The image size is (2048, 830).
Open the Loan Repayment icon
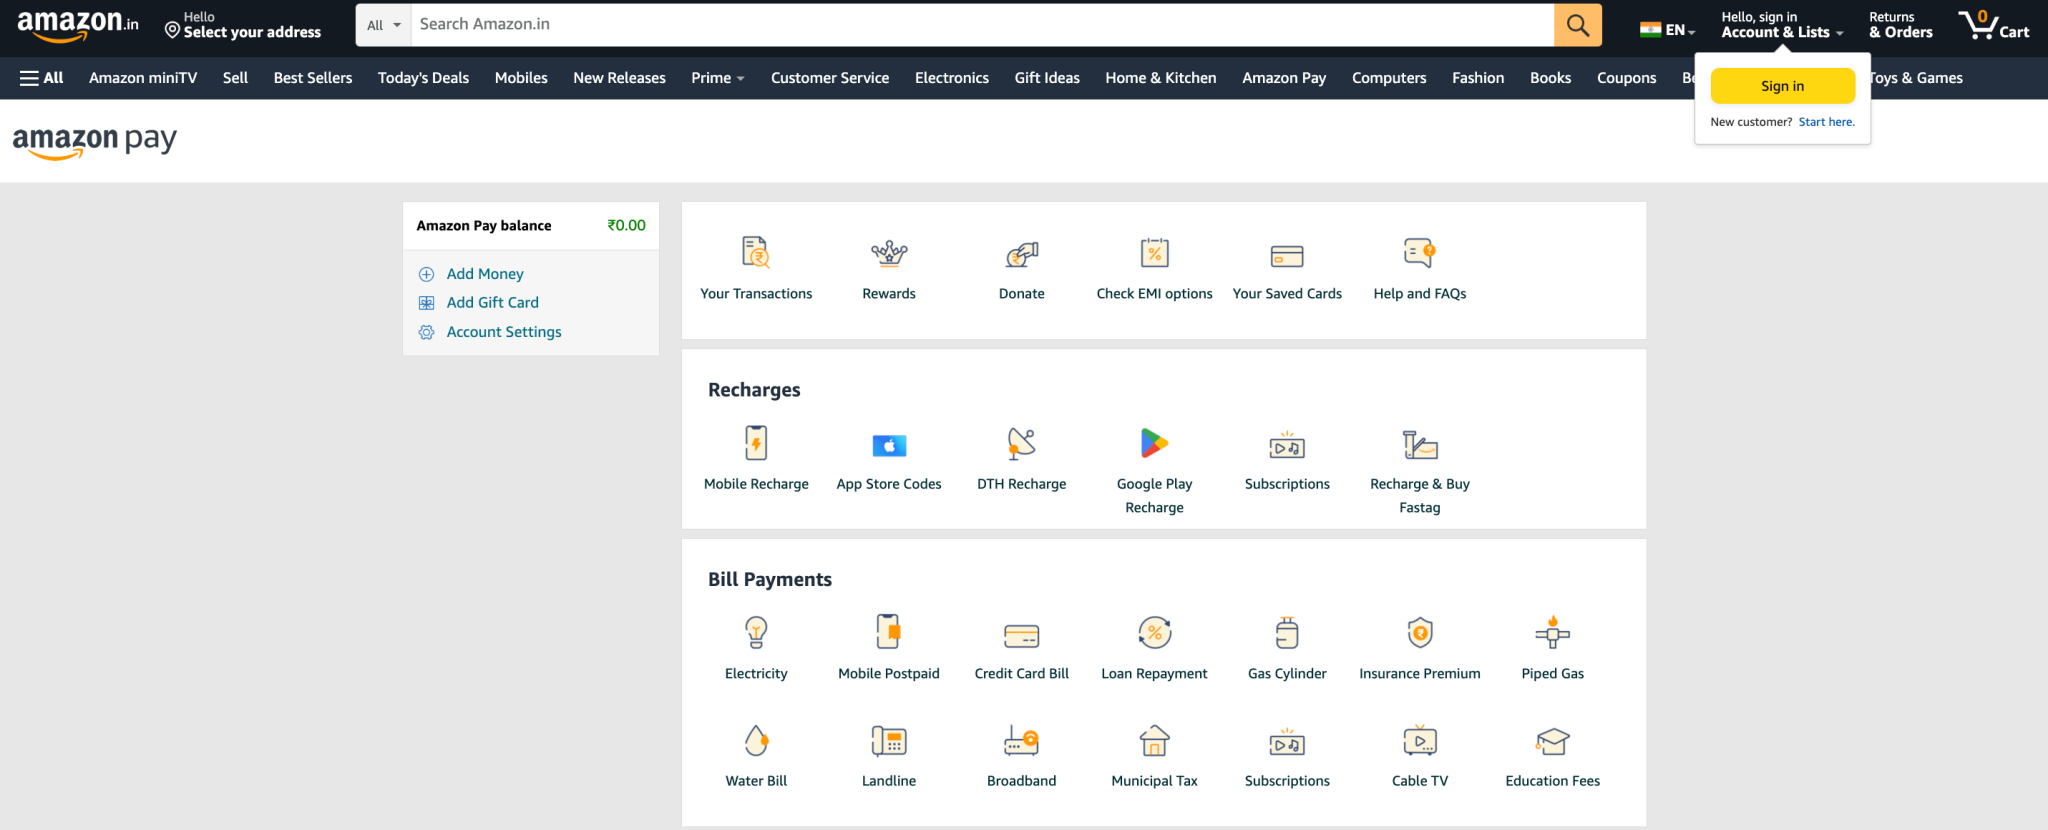(x=1154, y=633)
